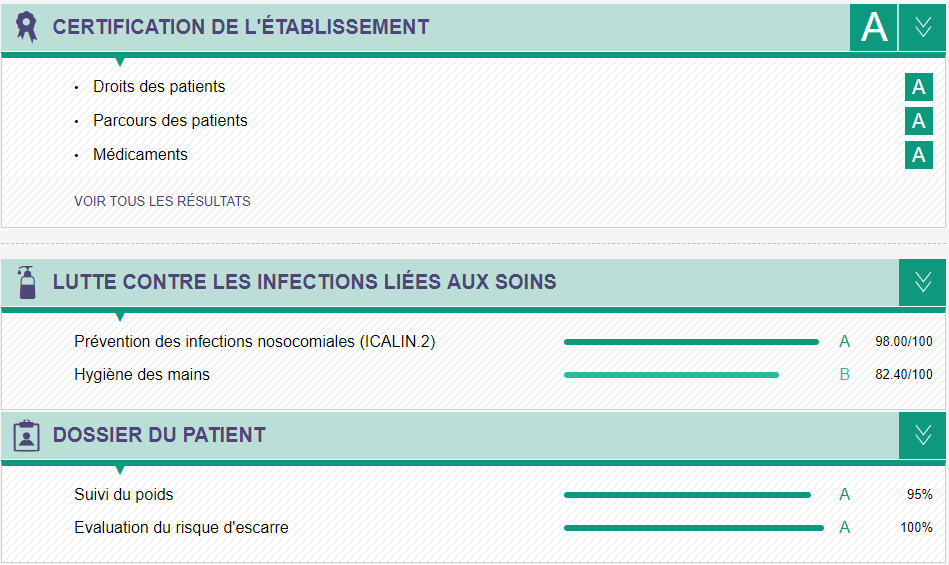This screenshot has height=565, width=949.
Task: Open the Voir tous les résultats link
Action: 162,201
